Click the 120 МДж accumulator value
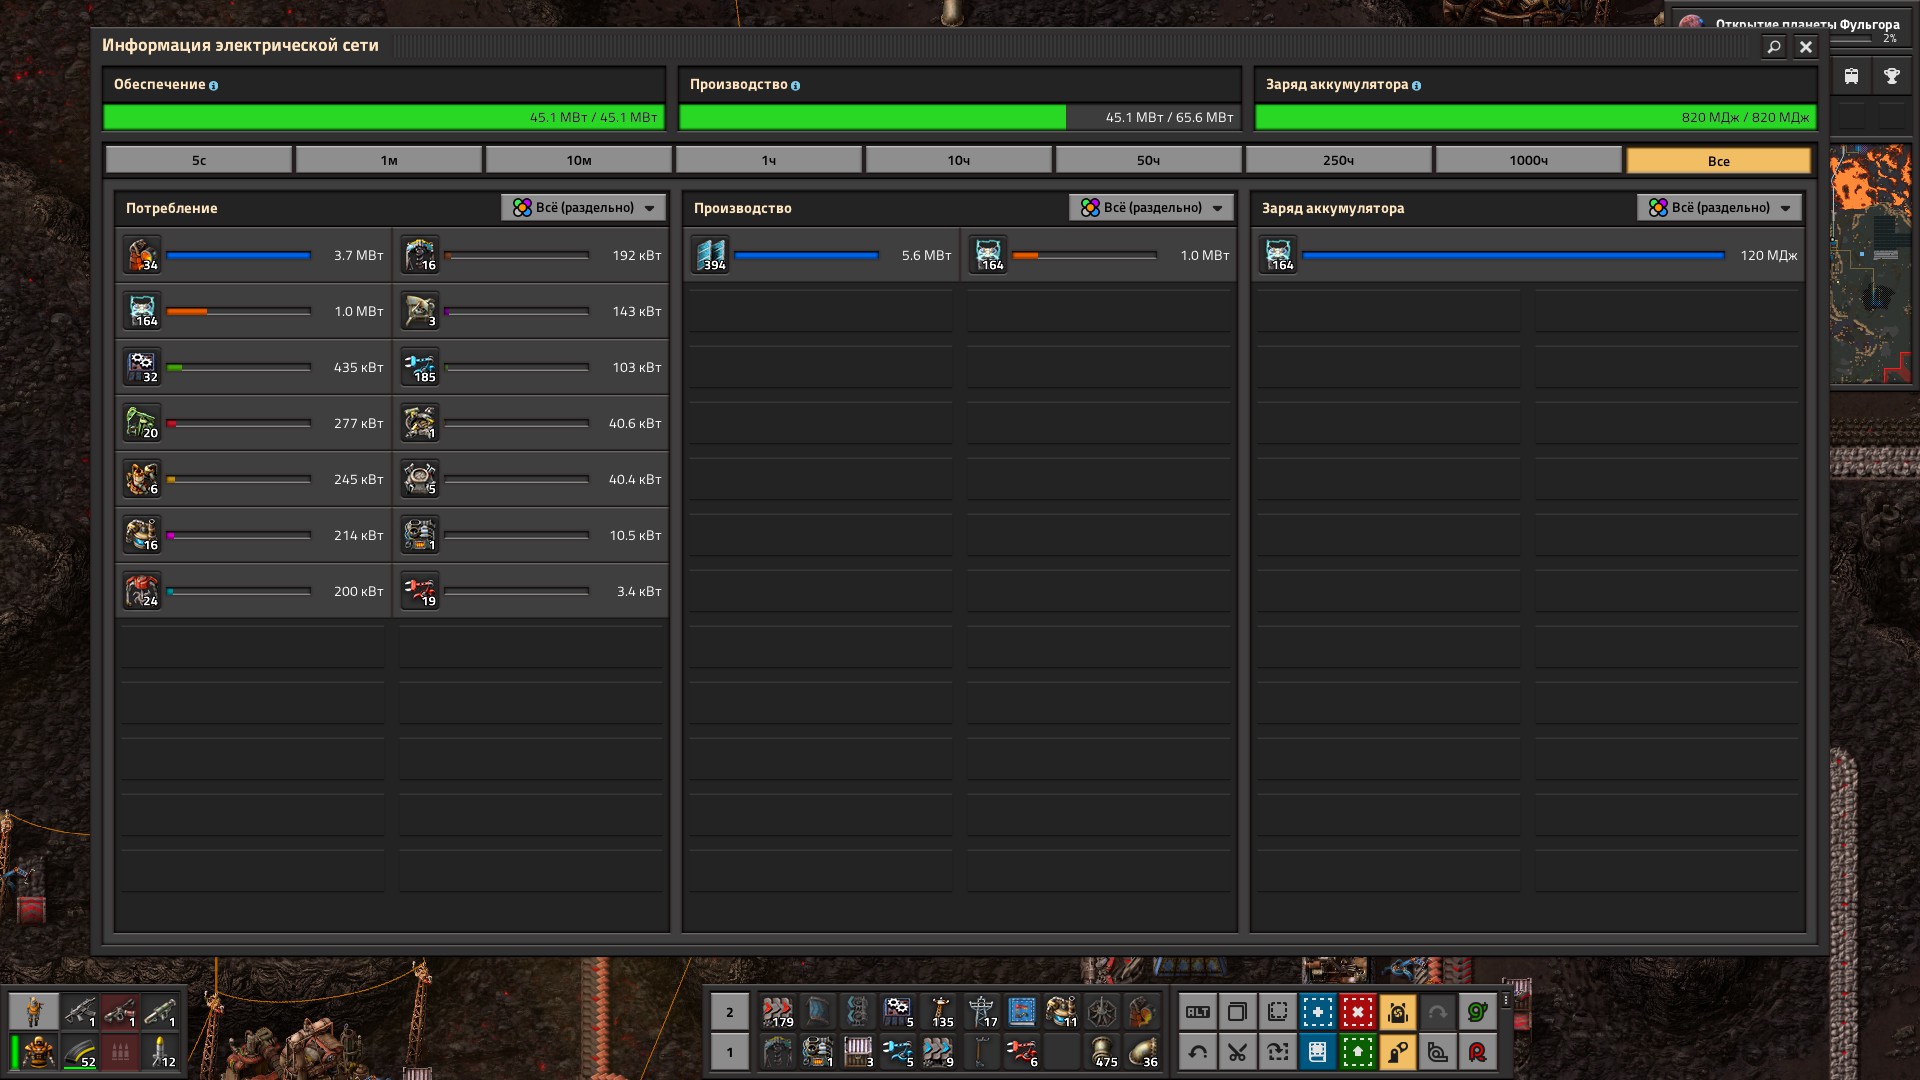The image size is (1920, 1080). pyautogui.click(x=1768, y=256)
